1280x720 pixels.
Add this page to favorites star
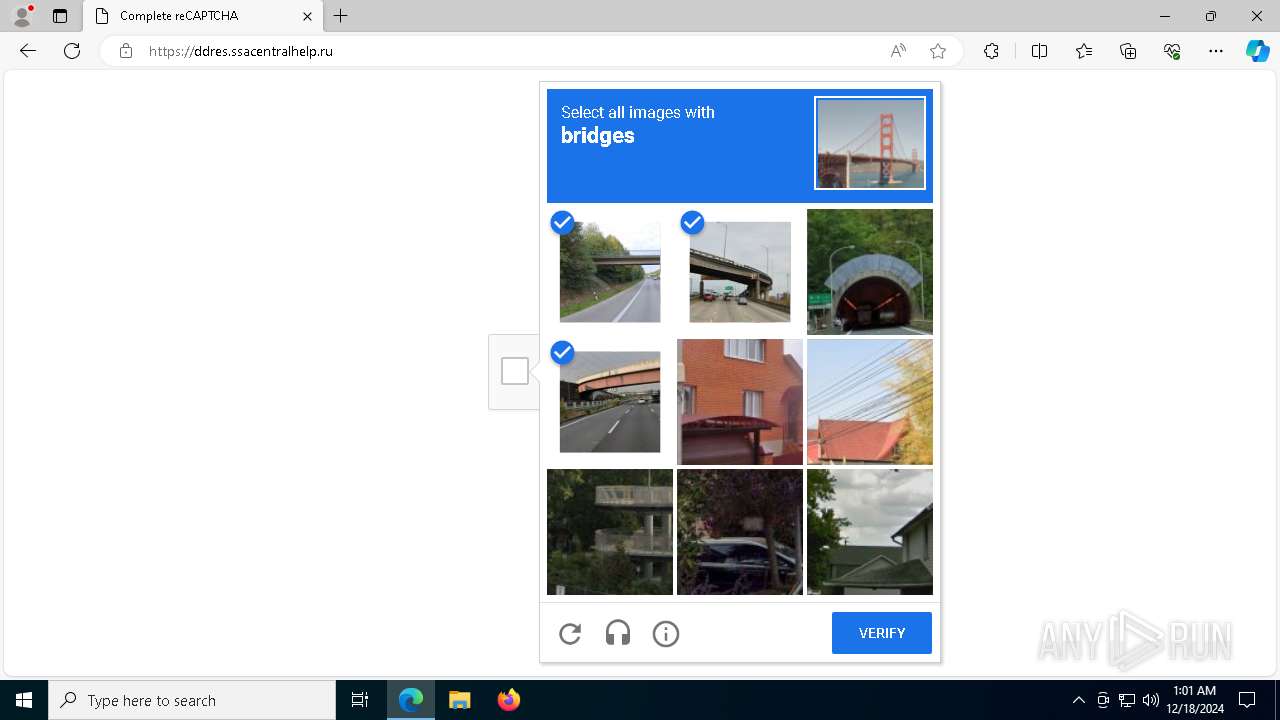pos(938,51)
